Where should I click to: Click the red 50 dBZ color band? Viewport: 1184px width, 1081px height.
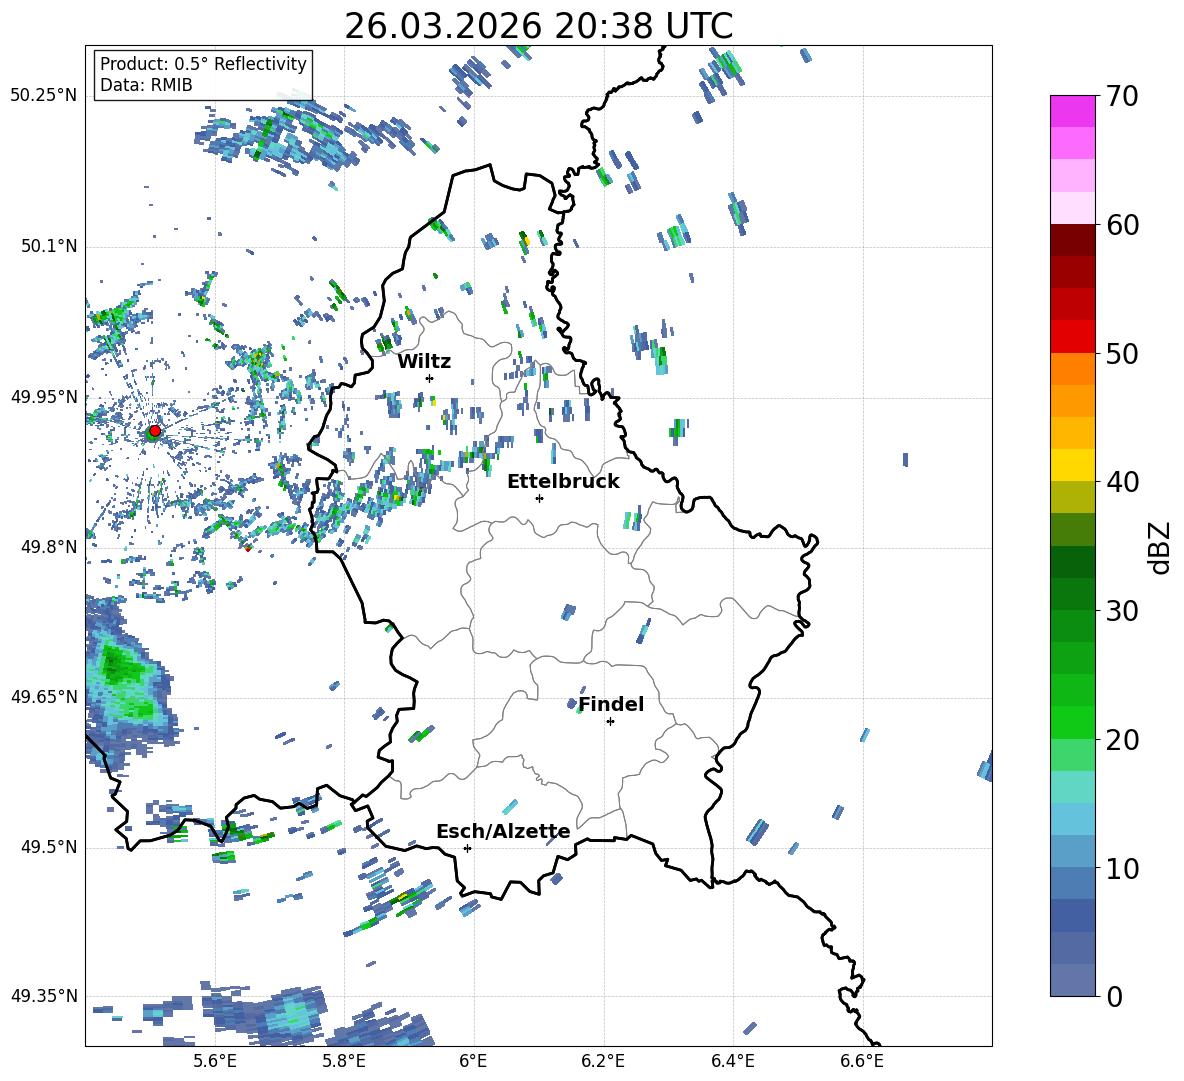coord(1072,337)
